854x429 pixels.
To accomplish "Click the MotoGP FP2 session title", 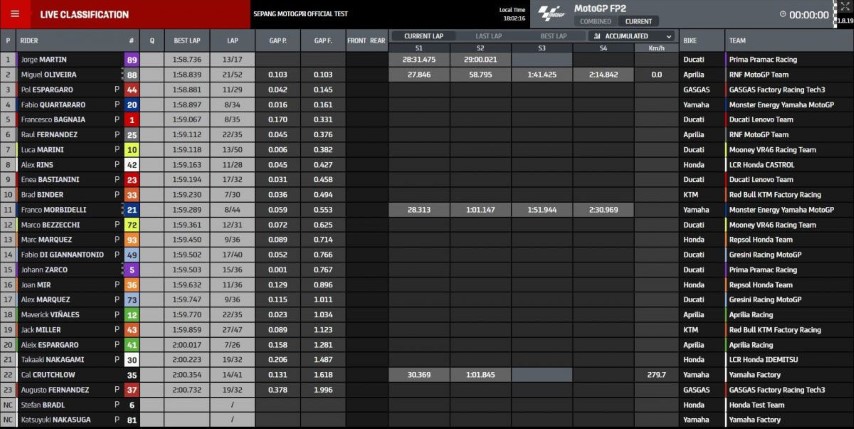I will pyautogui.click(x=600, y=8).
